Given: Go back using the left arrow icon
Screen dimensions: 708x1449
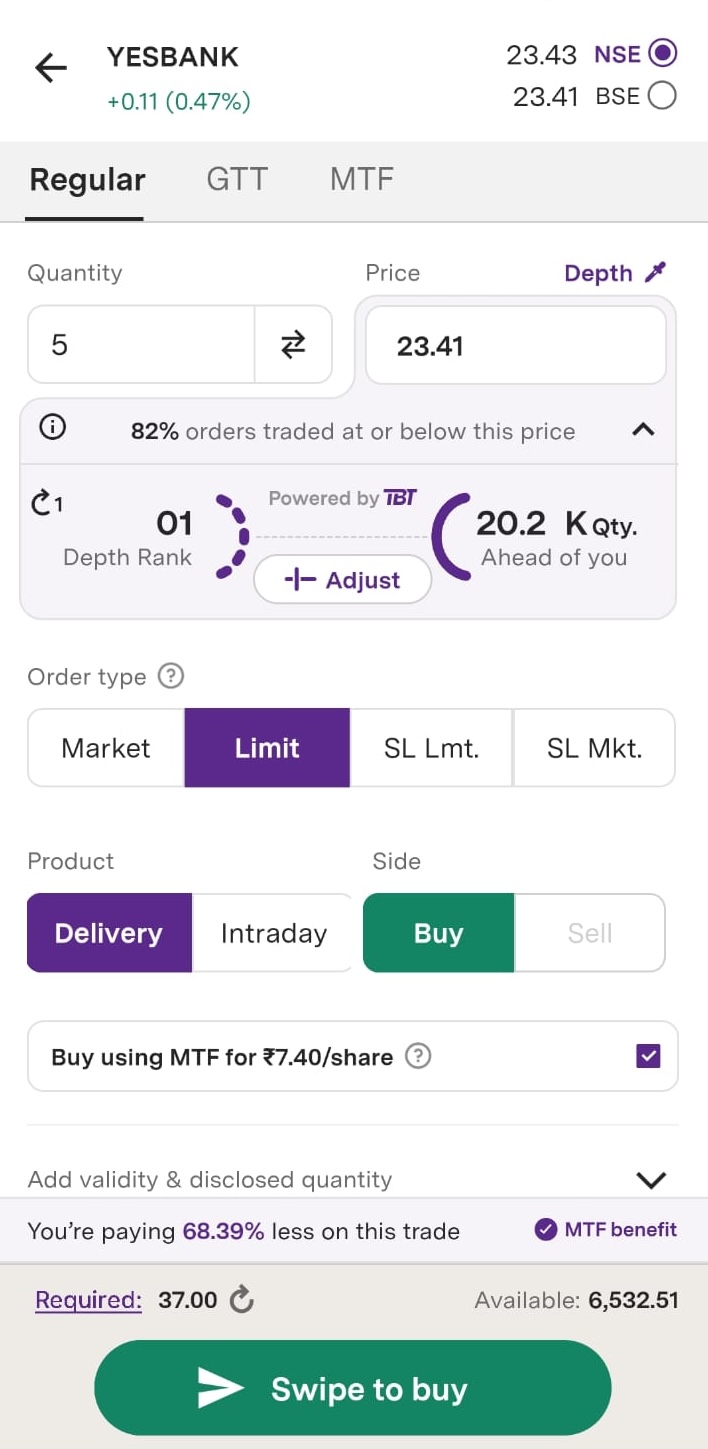Looking at the screenshot, I should pos(50,68).
